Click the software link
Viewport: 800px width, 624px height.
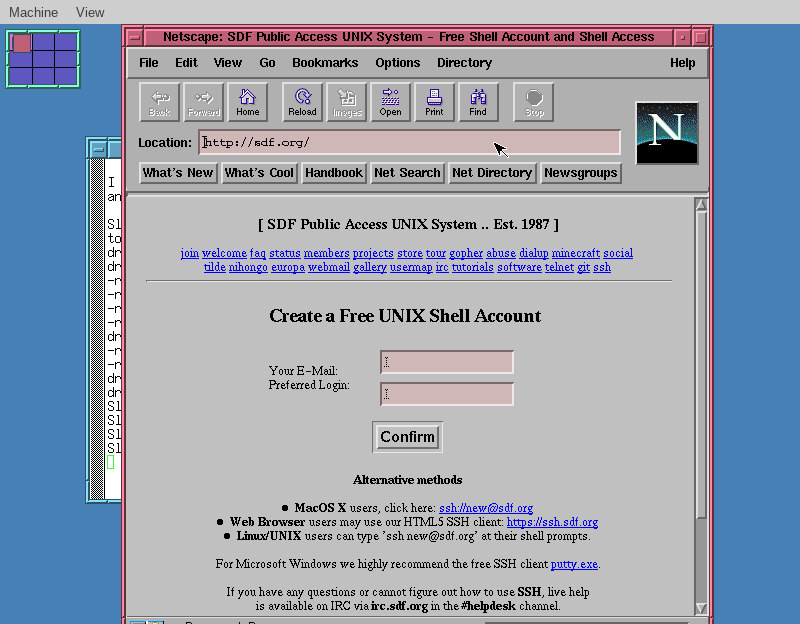click(x=519, y=267)
